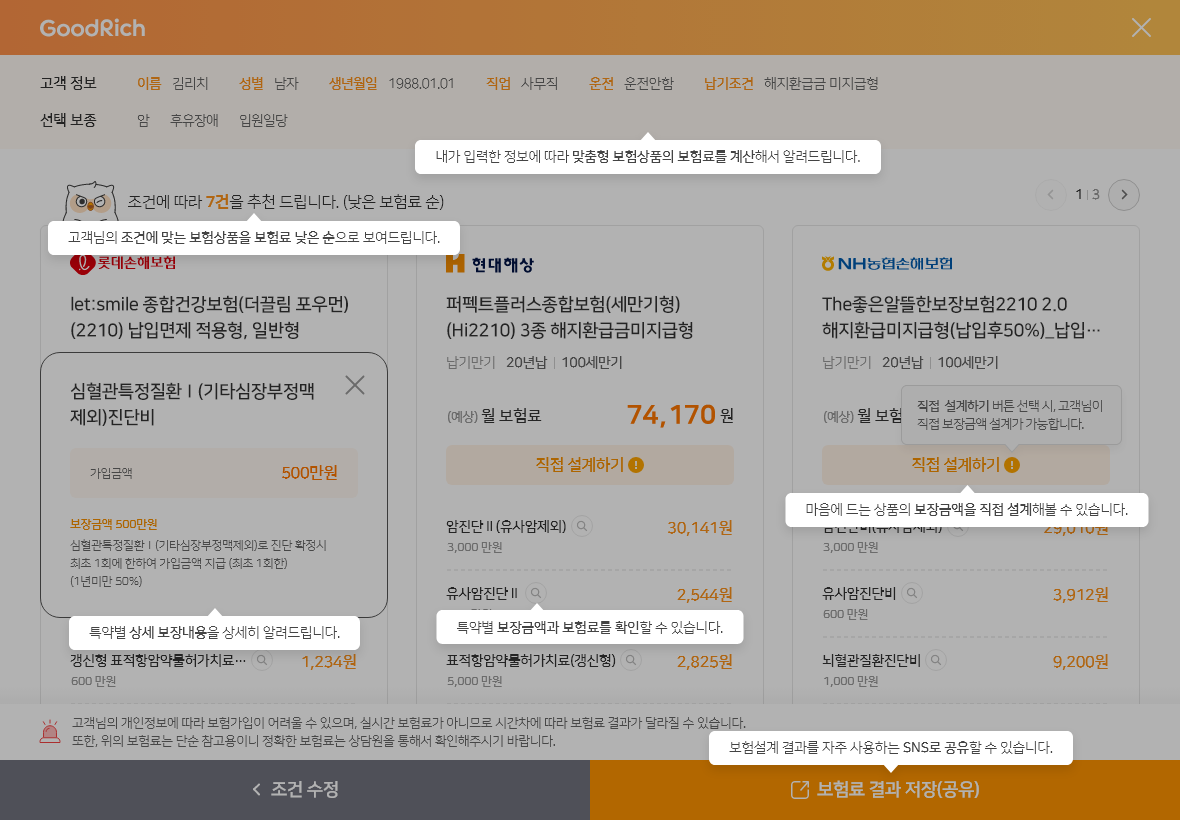Click 조건 수정 button
The width and height of the screenshot is (1180, 820).
(295, 789)
